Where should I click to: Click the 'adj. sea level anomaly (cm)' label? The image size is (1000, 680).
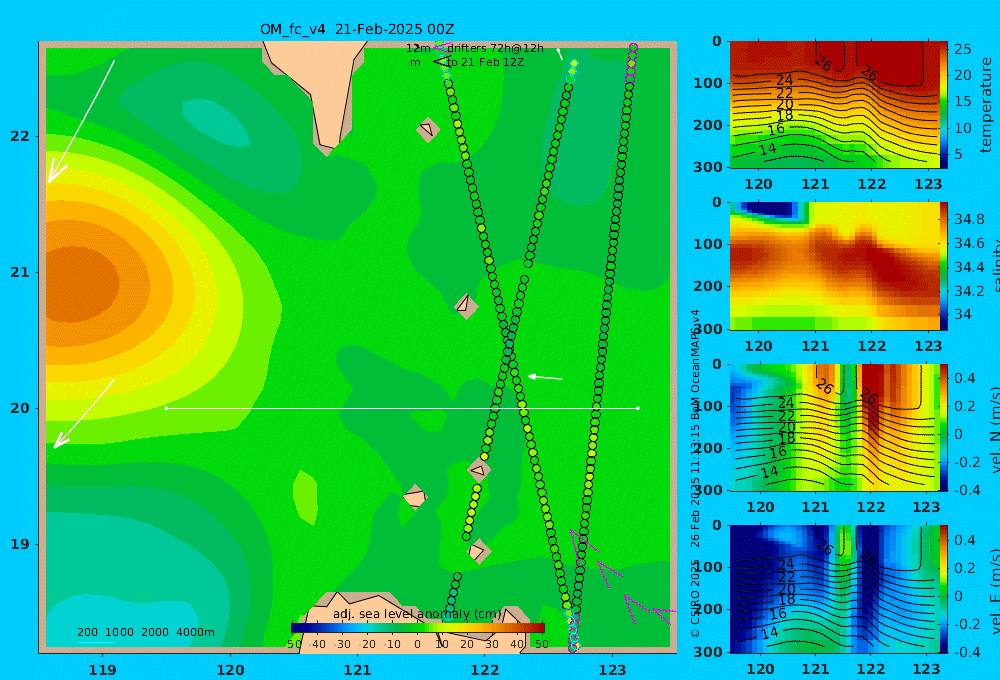pos(417,614)
